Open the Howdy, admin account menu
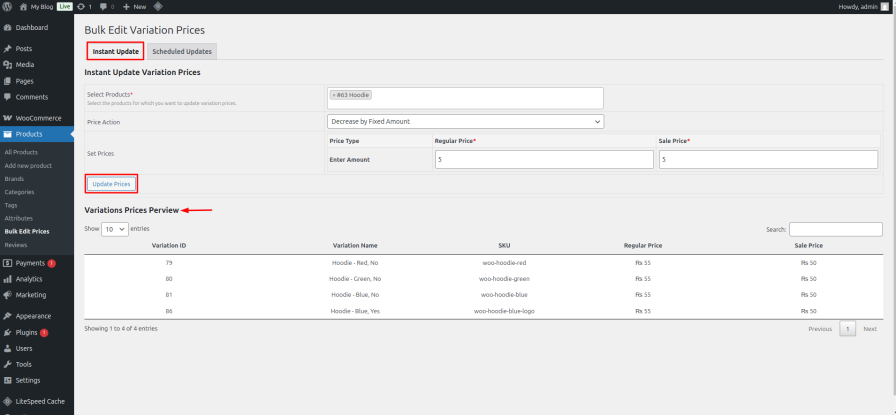The image size is (896, 415). [x=860, y=6]
